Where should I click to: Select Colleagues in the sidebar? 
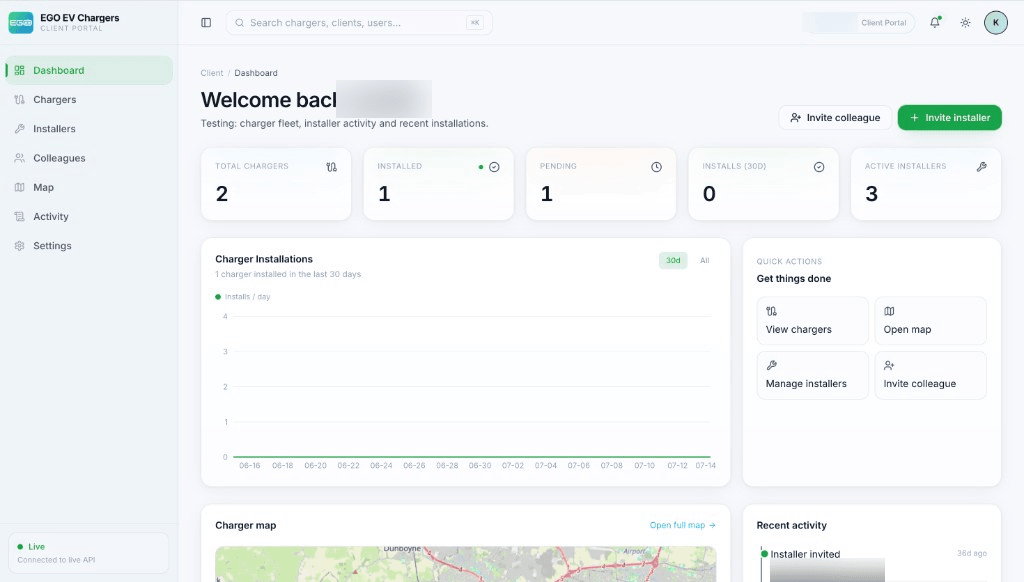pyautogui.click(x=89, y=158)
